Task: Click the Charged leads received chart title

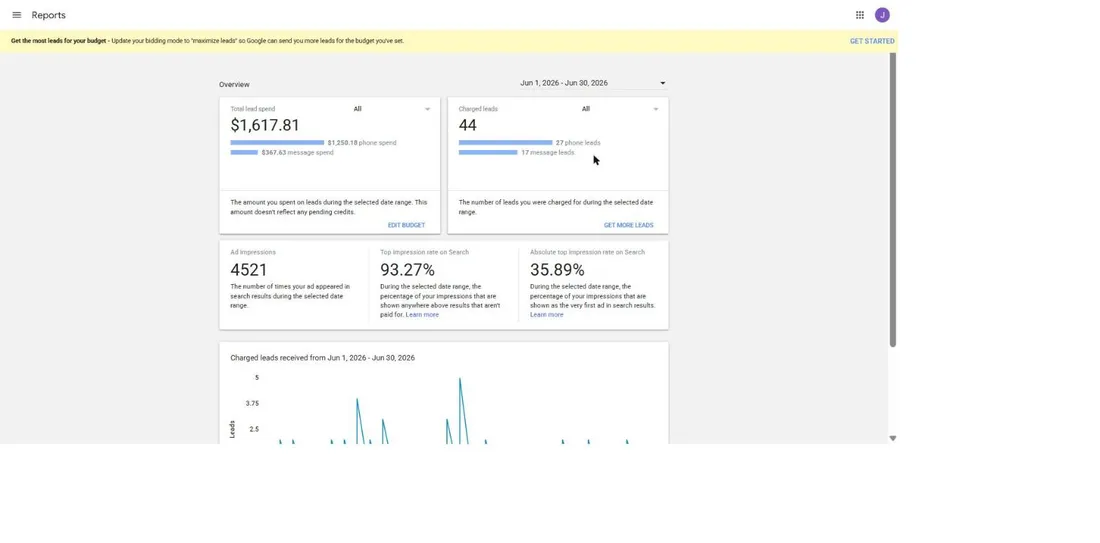Action: click(323, 358)
